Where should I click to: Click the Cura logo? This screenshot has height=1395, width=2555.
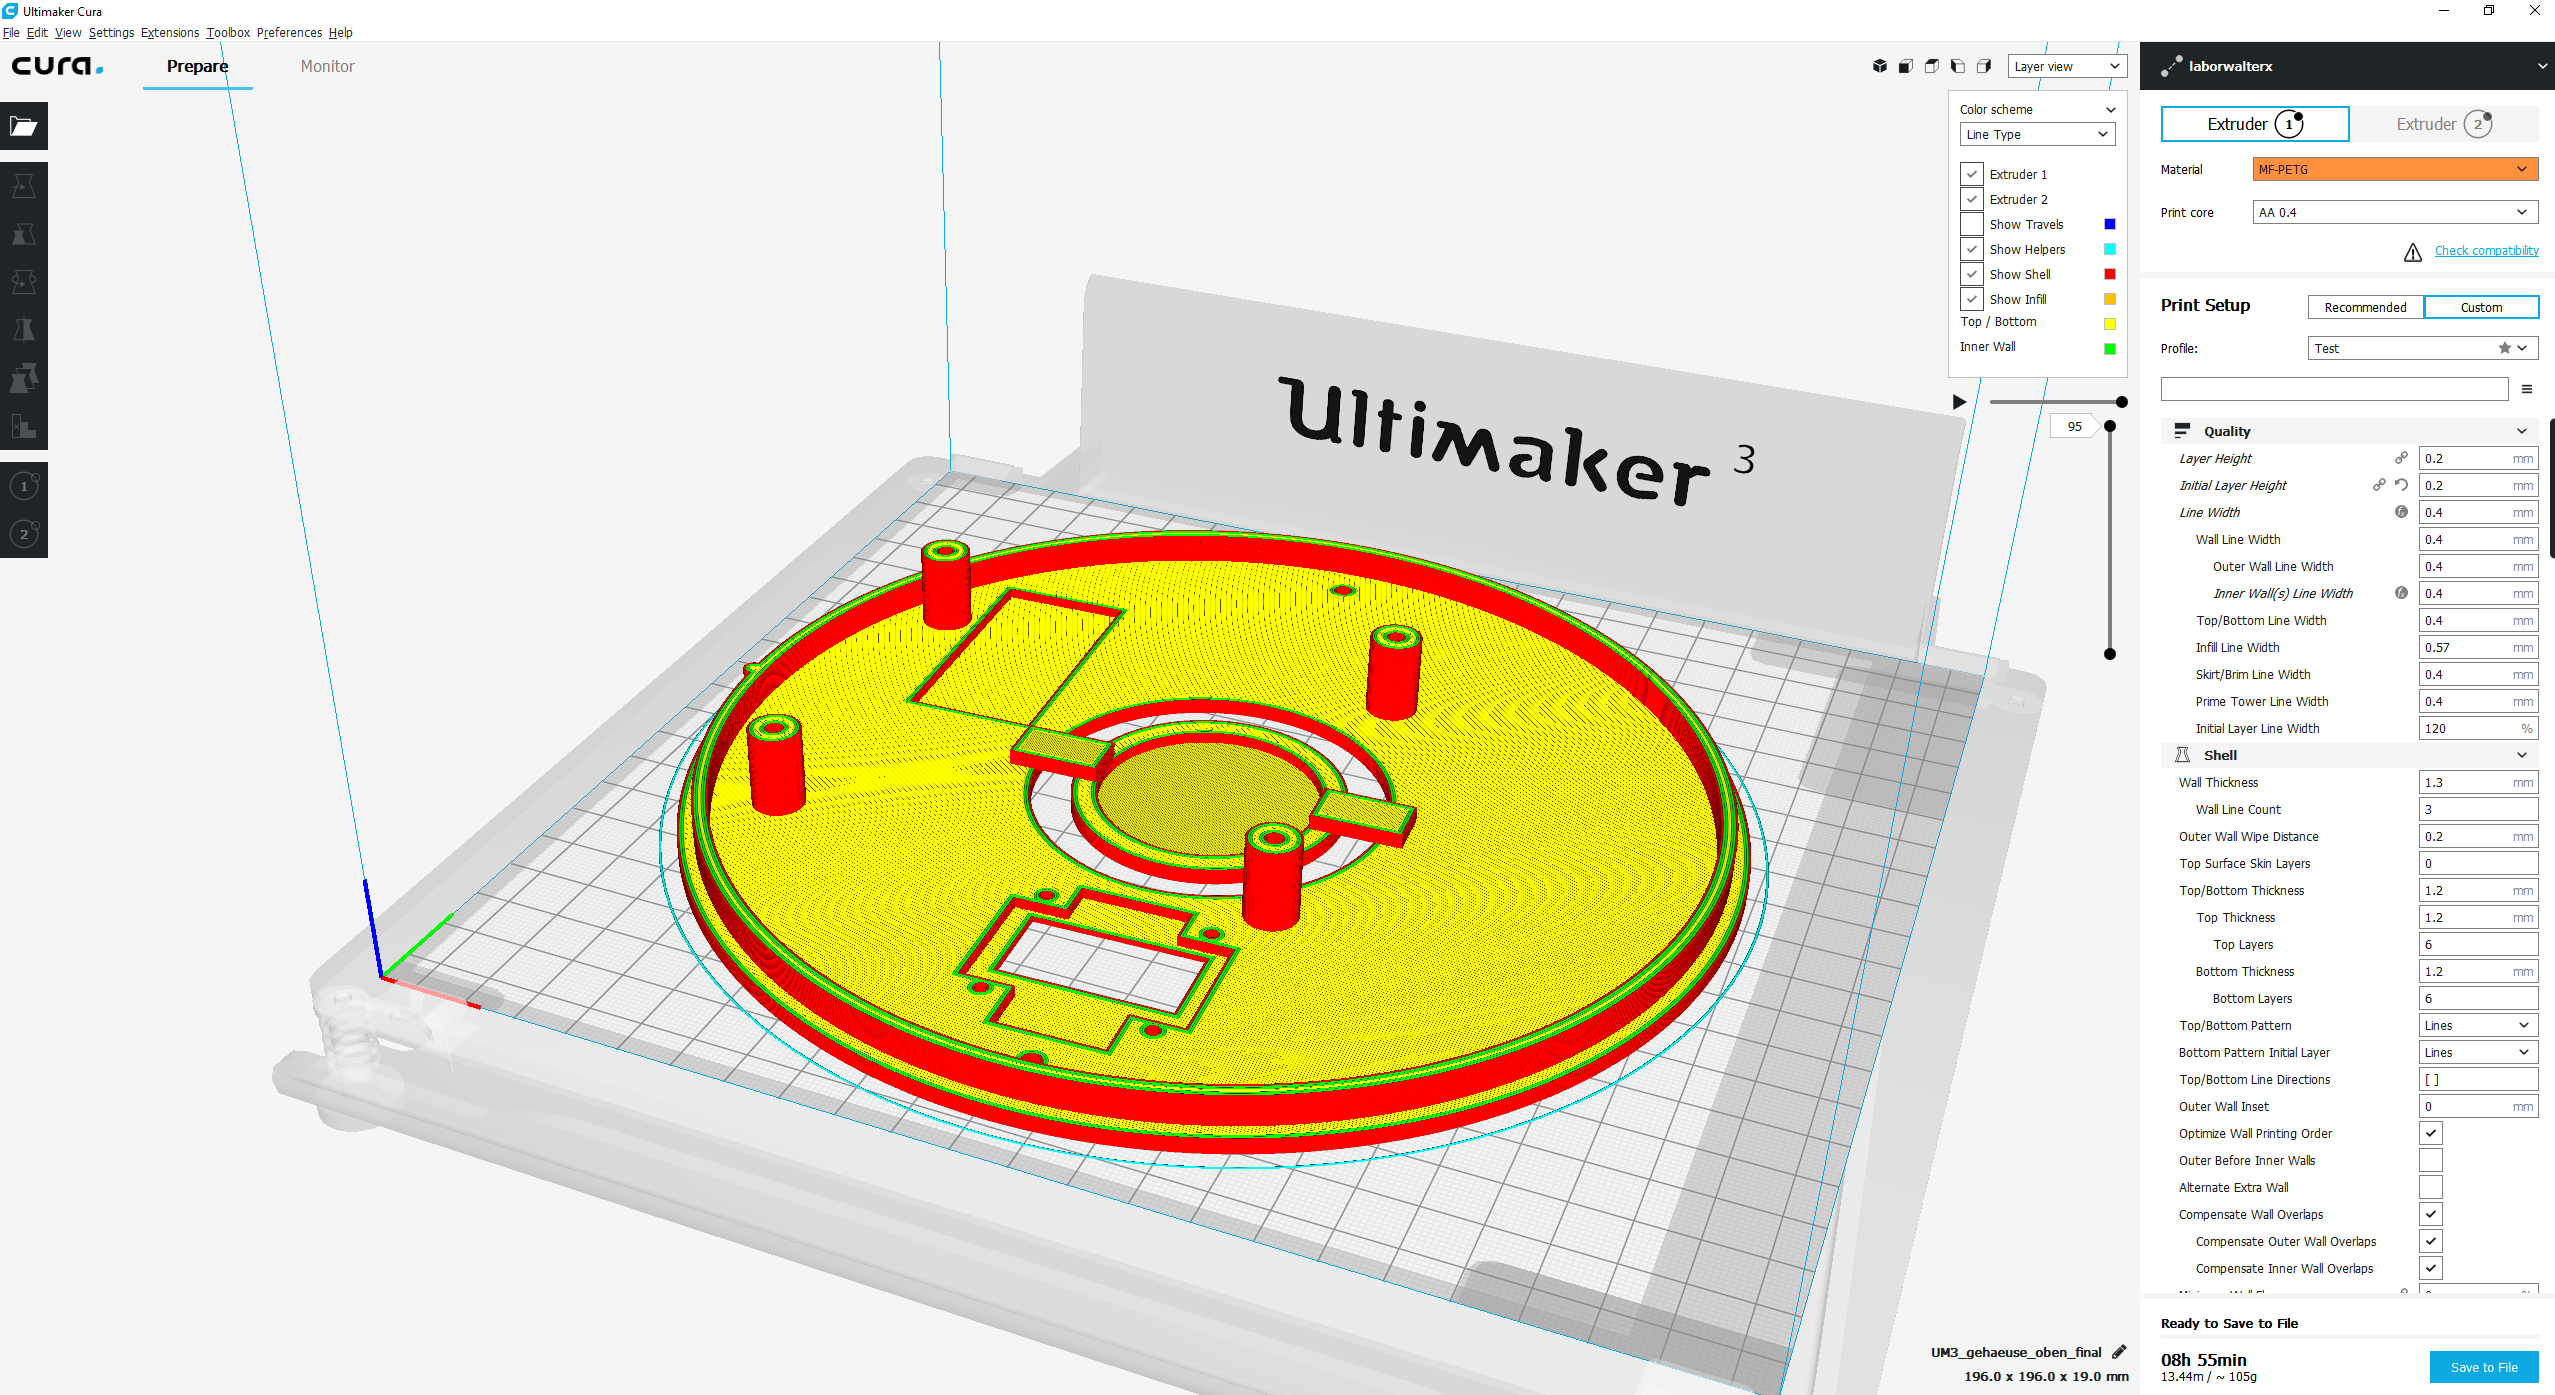pyautogui.click(x=57, y=66)
